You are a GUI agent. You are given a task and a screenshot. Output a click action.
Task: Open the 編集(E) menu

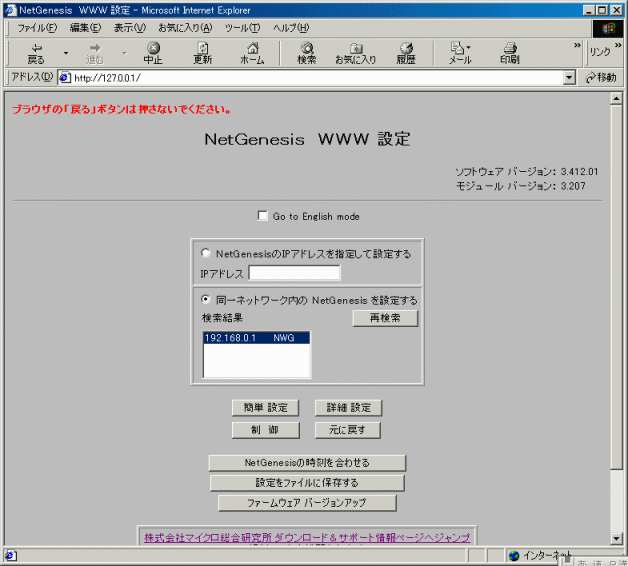(x=85, y=28)
